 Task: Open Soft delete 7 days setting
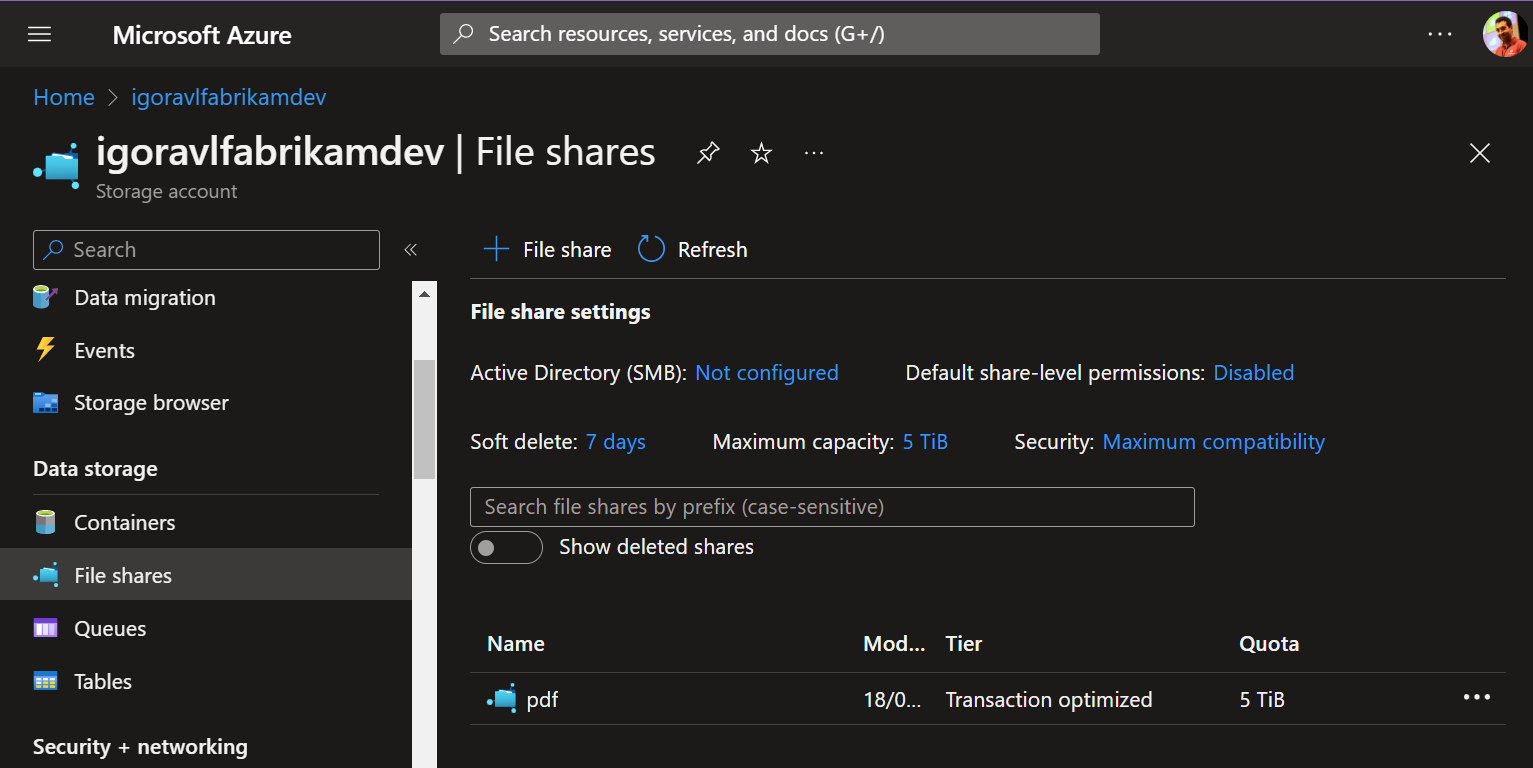(616, 442)
